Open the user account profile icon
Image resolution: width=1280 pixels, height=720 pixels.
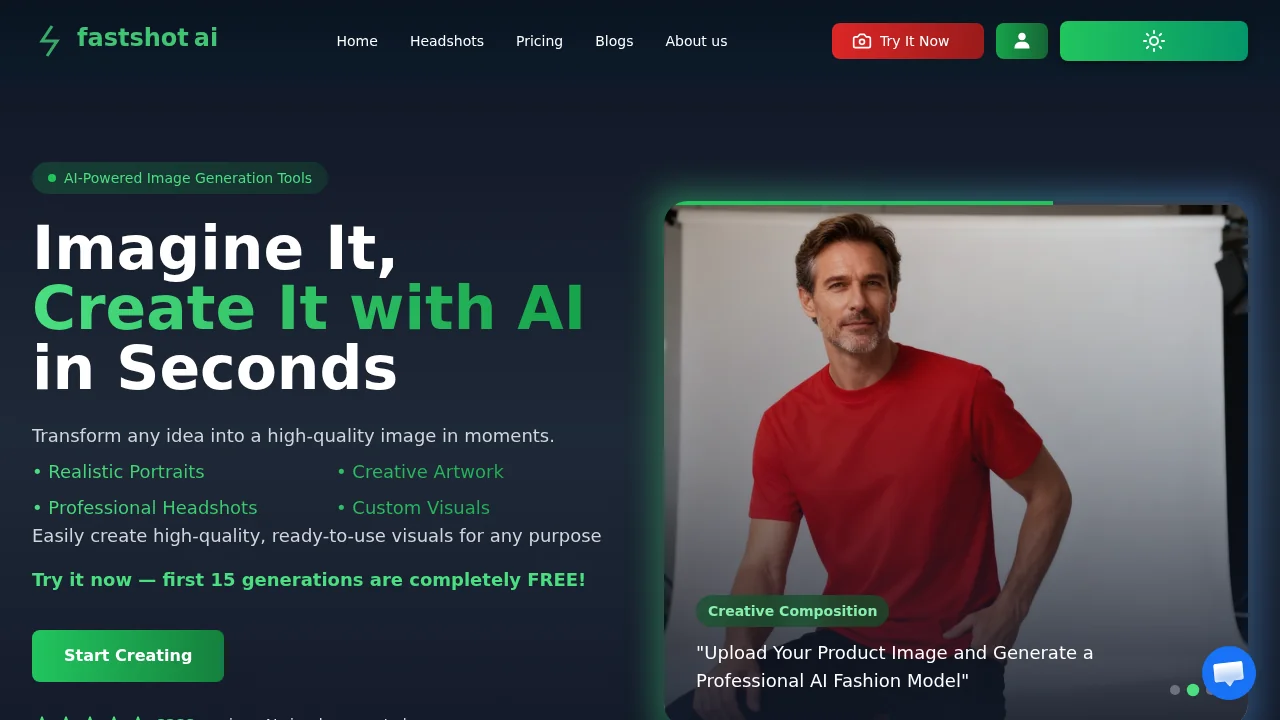[1022, 41]
